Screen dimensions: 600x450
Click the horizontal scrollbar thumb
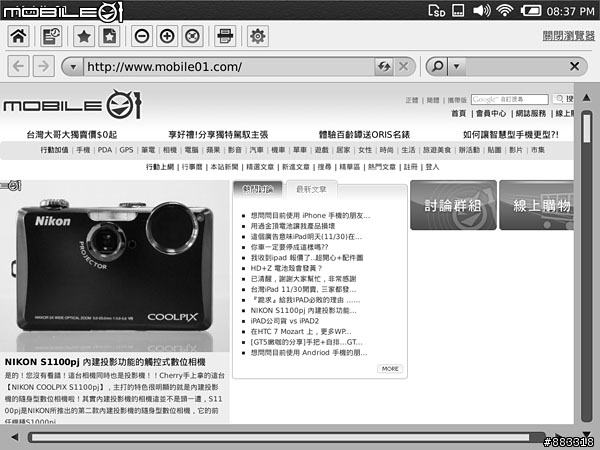[x=280, y=437]
